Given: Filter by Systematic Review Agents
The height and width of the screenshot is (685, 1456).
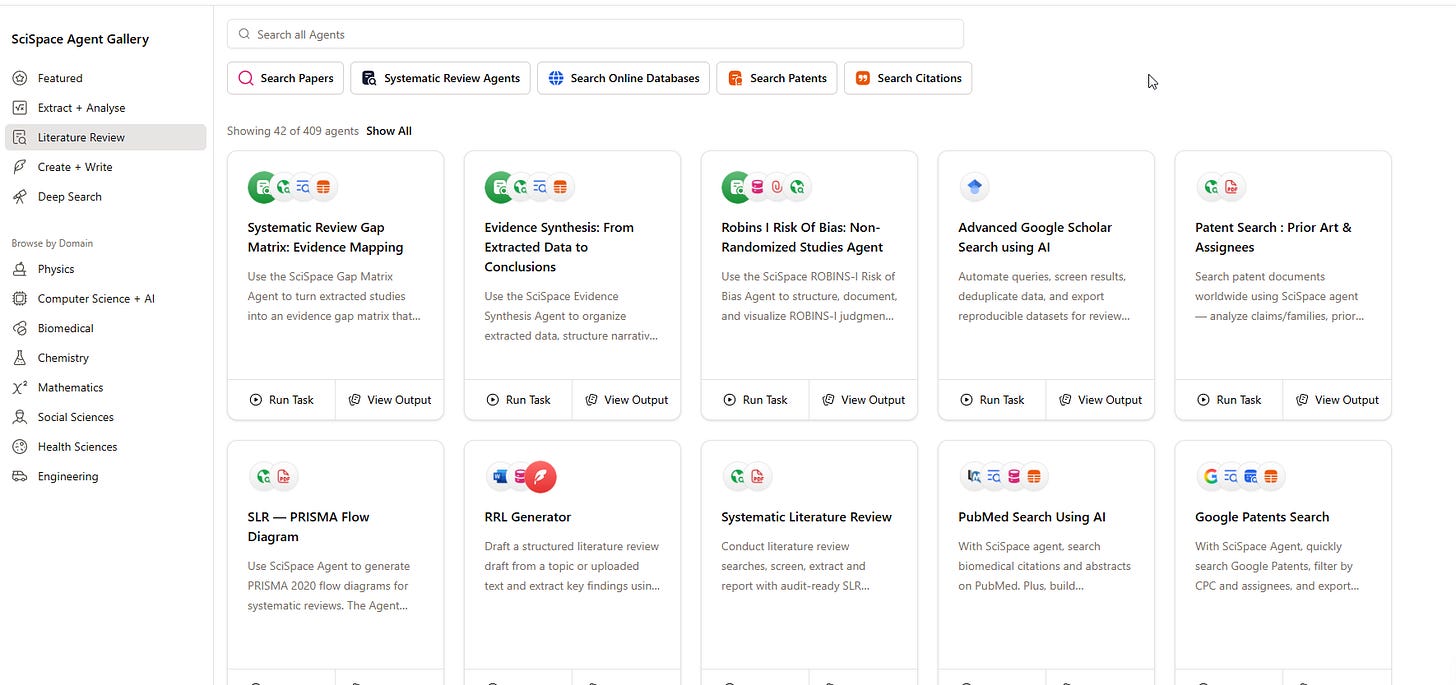Looking at the screenshot, I should tap(441, 78).
